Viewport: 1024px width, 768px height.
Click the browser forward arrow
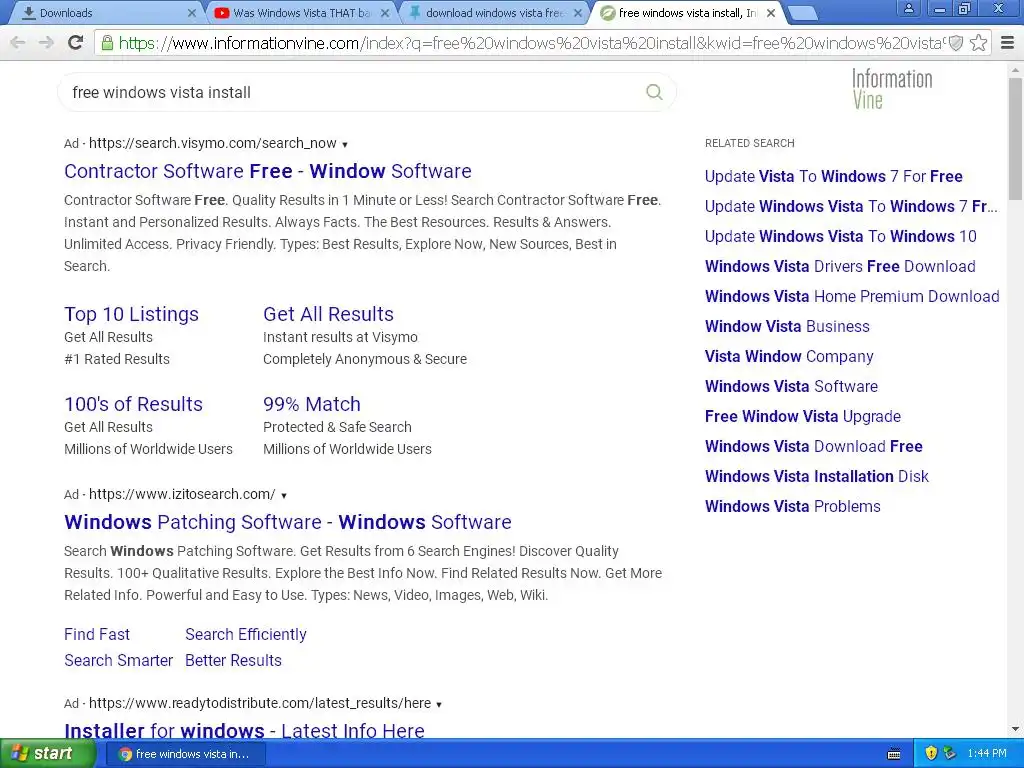[46, 43]
